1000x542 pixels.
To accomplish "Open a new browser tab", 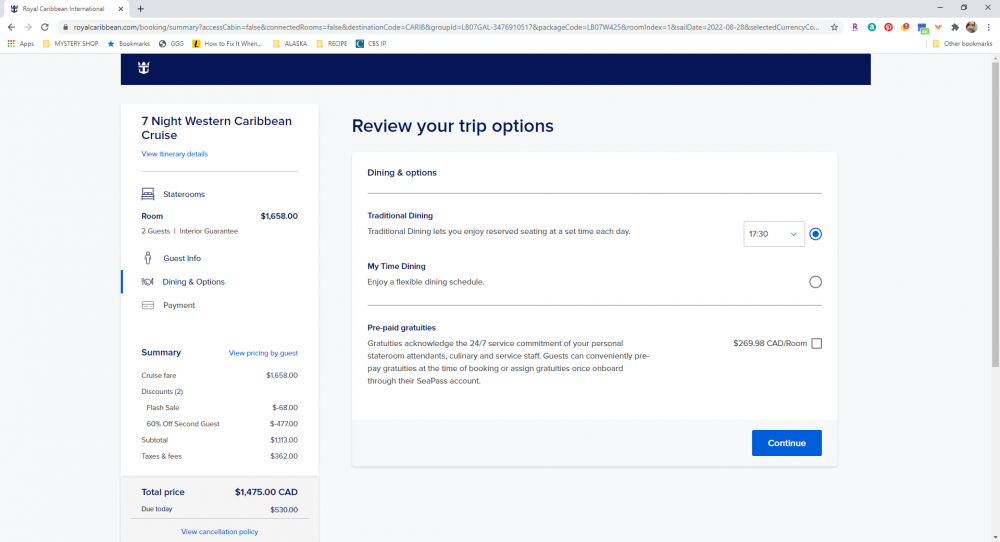I will [140, 9].
